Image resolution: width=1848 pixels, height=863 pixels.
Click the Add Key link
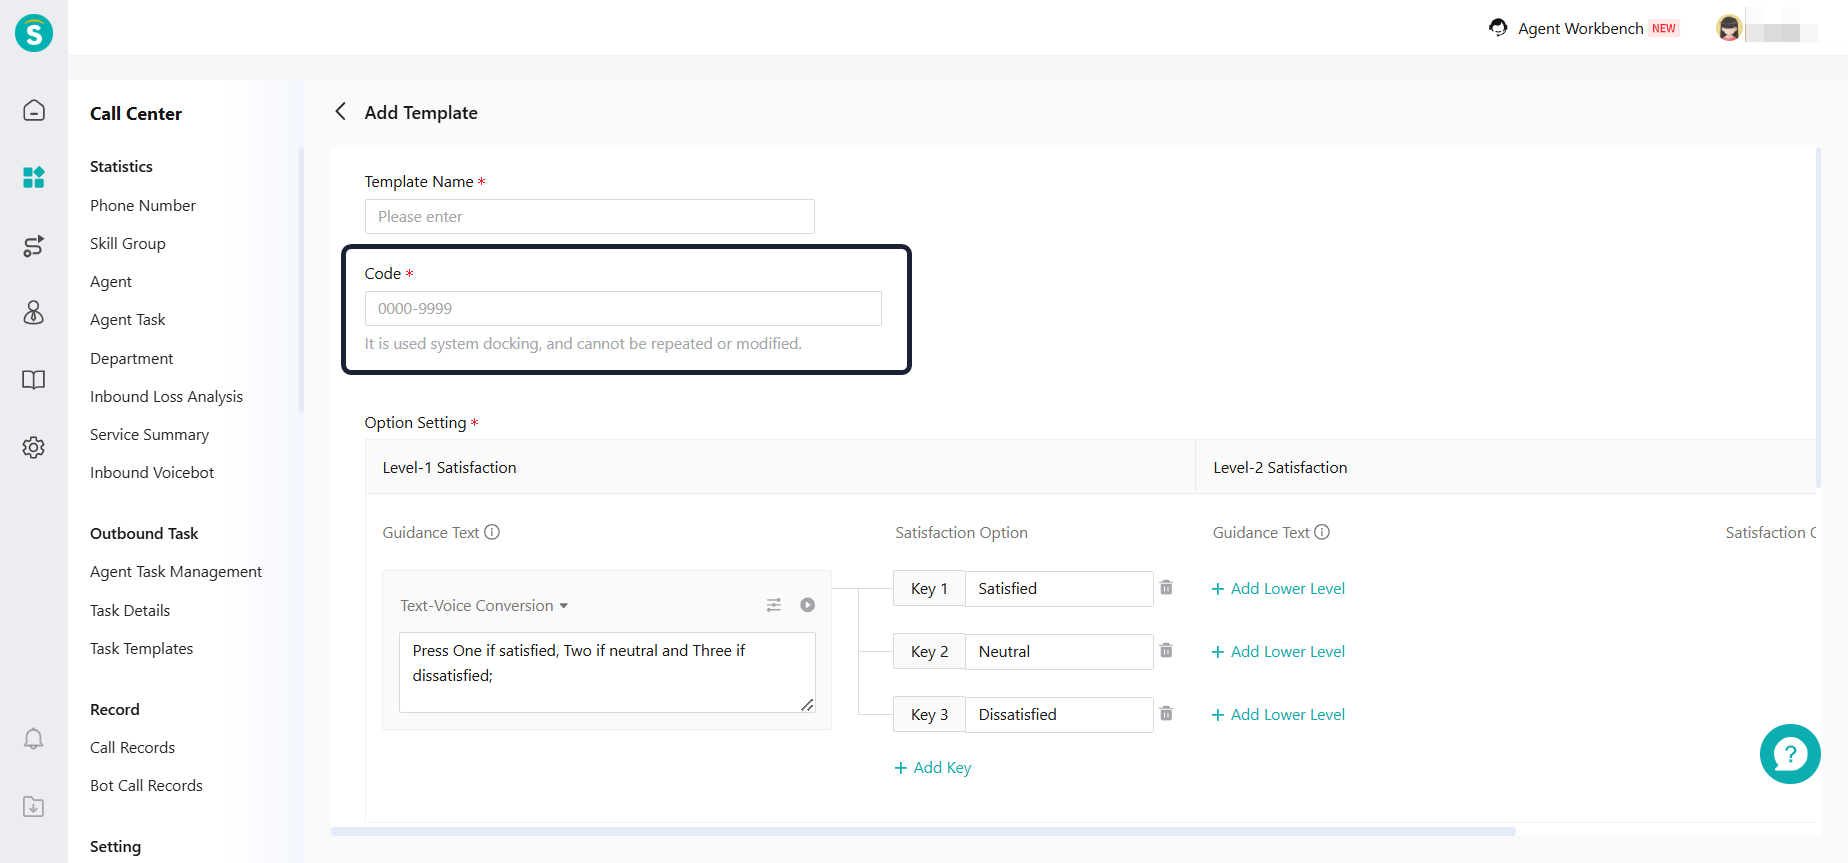(933, 768)
